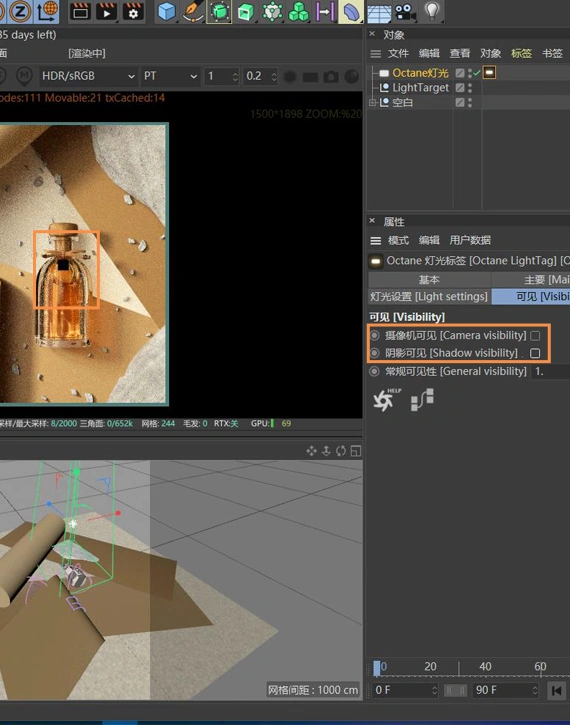This screenshot has width=570, height=725.
Task: Click the Floor environment icon
Action: (x=379, y=12)
